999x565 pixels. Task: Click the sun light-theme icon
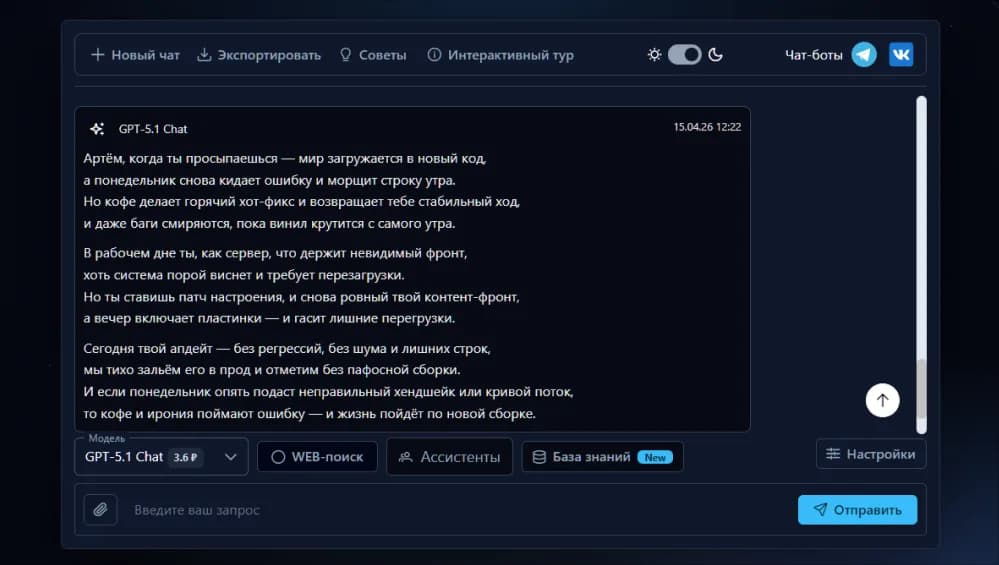[654, 55]
